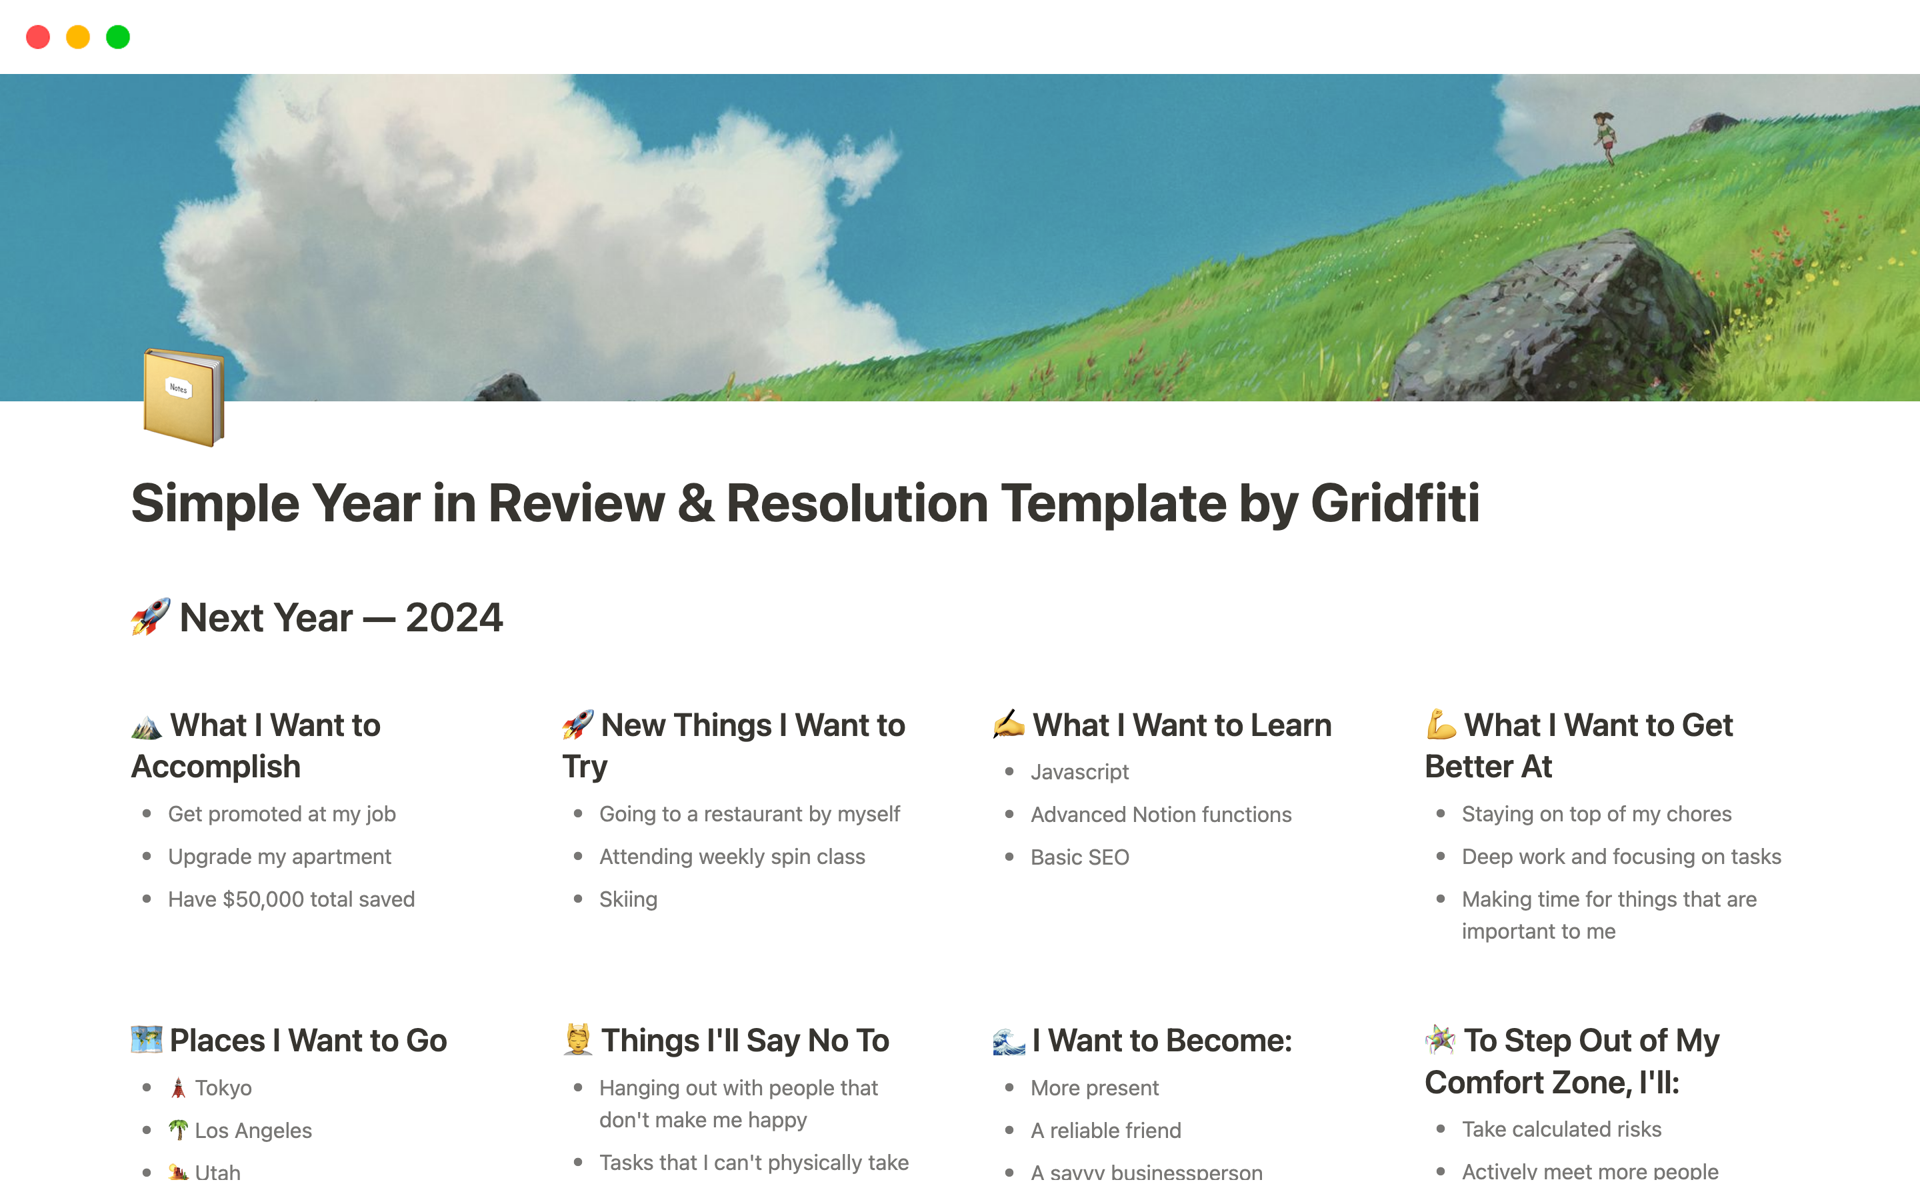Click the rocket emoji by New Things I Want to Try
Image resolution: width=1920 pixels, height=1200 pixels.
[578, 724]
